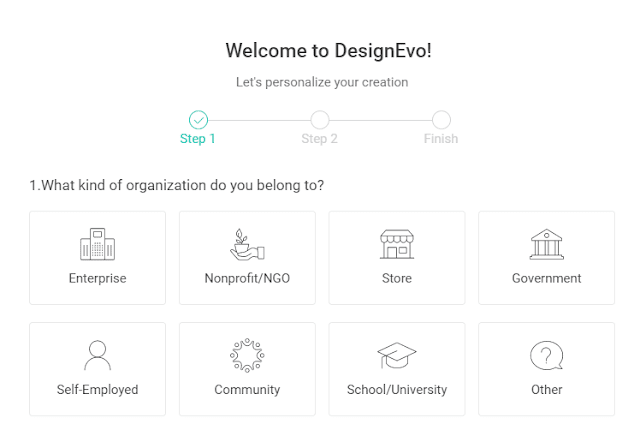Choose the Store shopfront icon
The height and width of the screenshot is (430, 640).
pyautogui.click(x=396, y=245)
